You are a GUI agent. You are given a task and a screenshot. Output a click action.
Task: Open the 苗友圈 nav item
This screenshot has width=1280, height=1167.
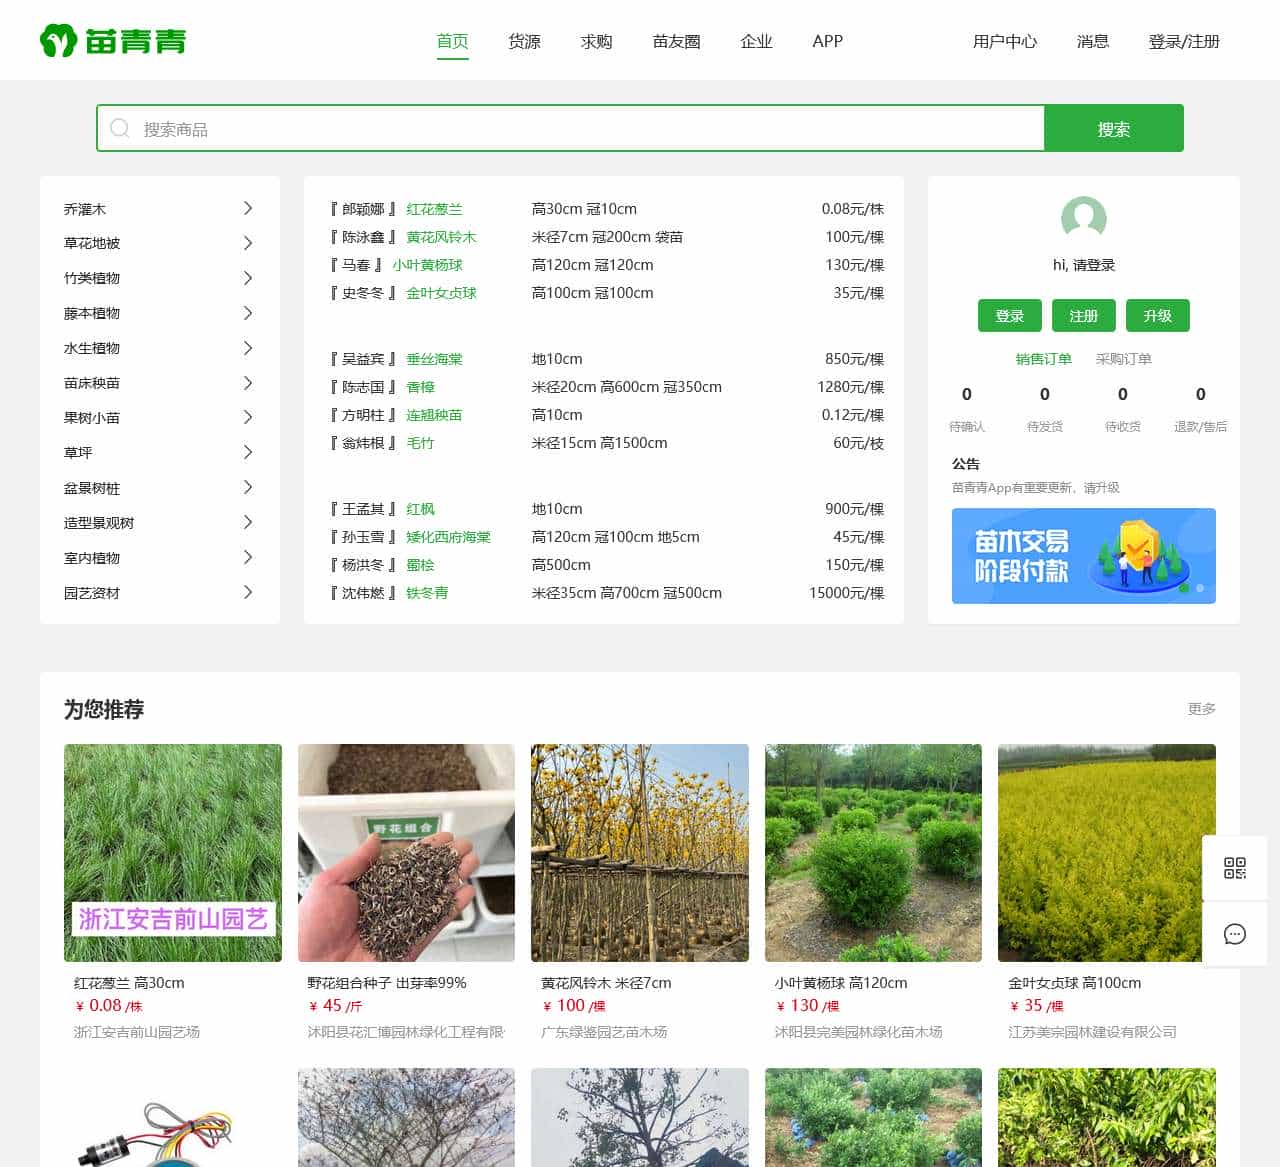click(x=676, y=41)
